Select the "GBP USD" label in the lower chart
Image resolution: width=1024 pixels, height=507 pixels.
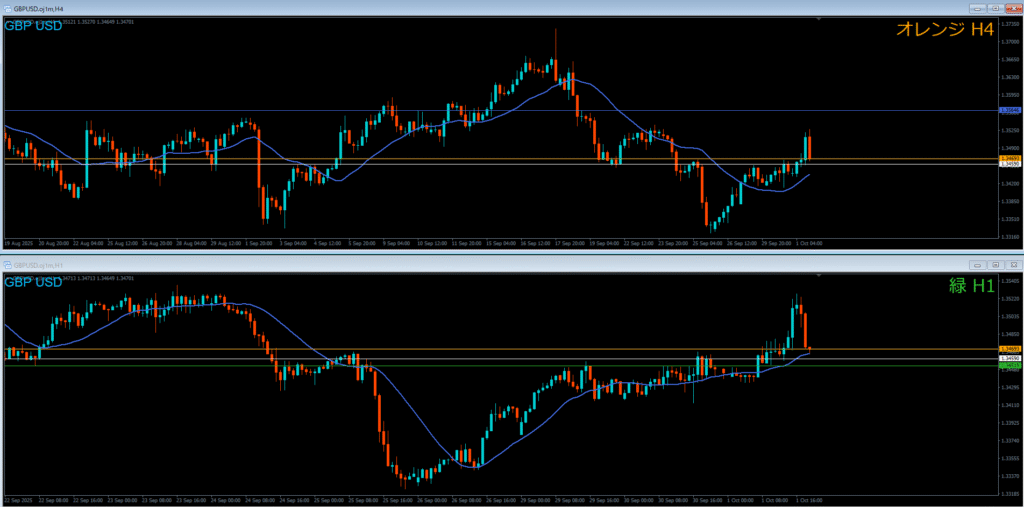point(33,282)
